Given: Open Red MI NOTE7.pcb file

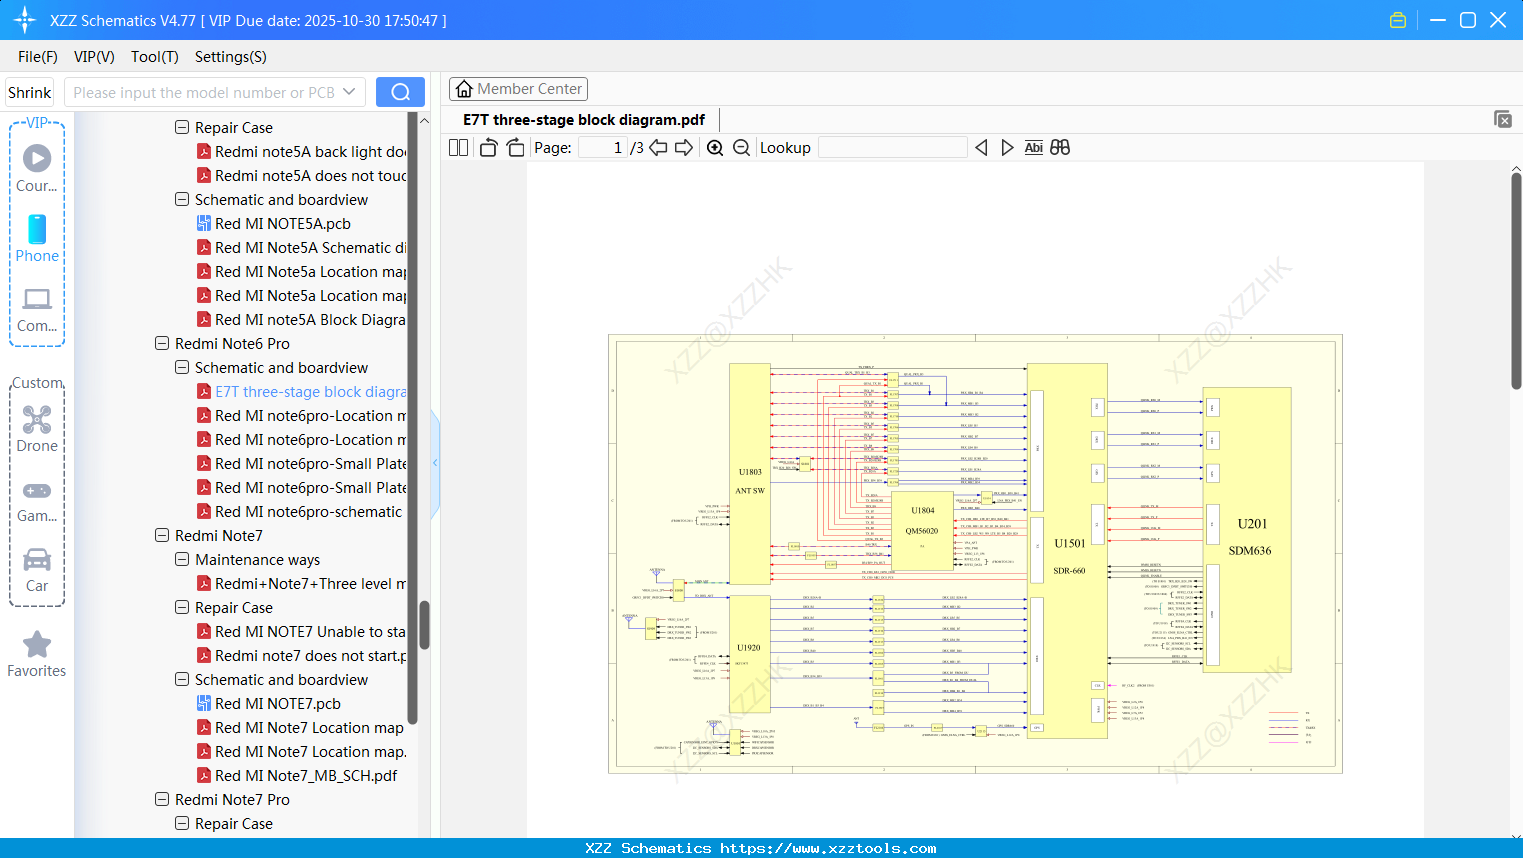Looking at the screenshot, I should [277, 703].
